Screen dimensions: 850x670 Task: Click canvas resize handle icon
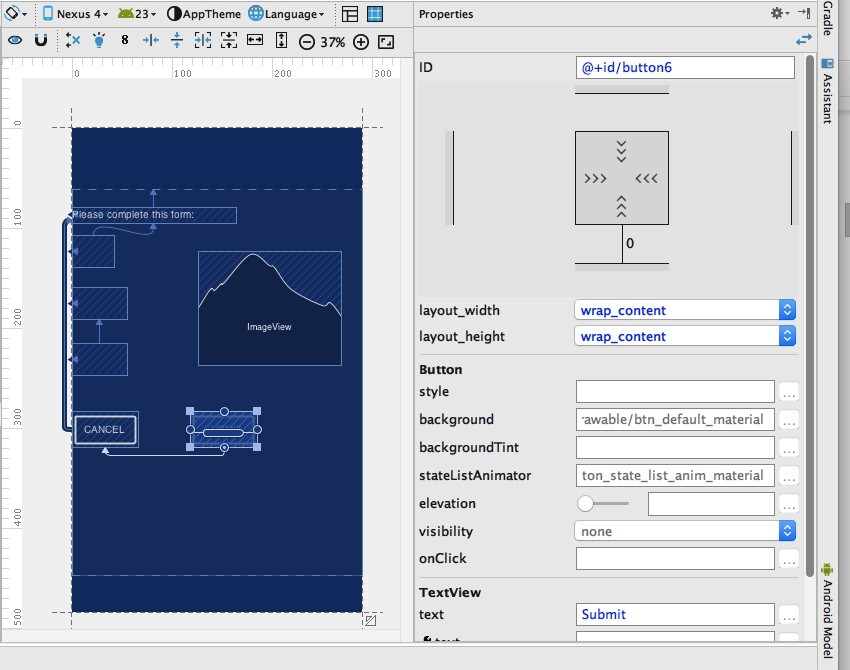click(370, 621)
